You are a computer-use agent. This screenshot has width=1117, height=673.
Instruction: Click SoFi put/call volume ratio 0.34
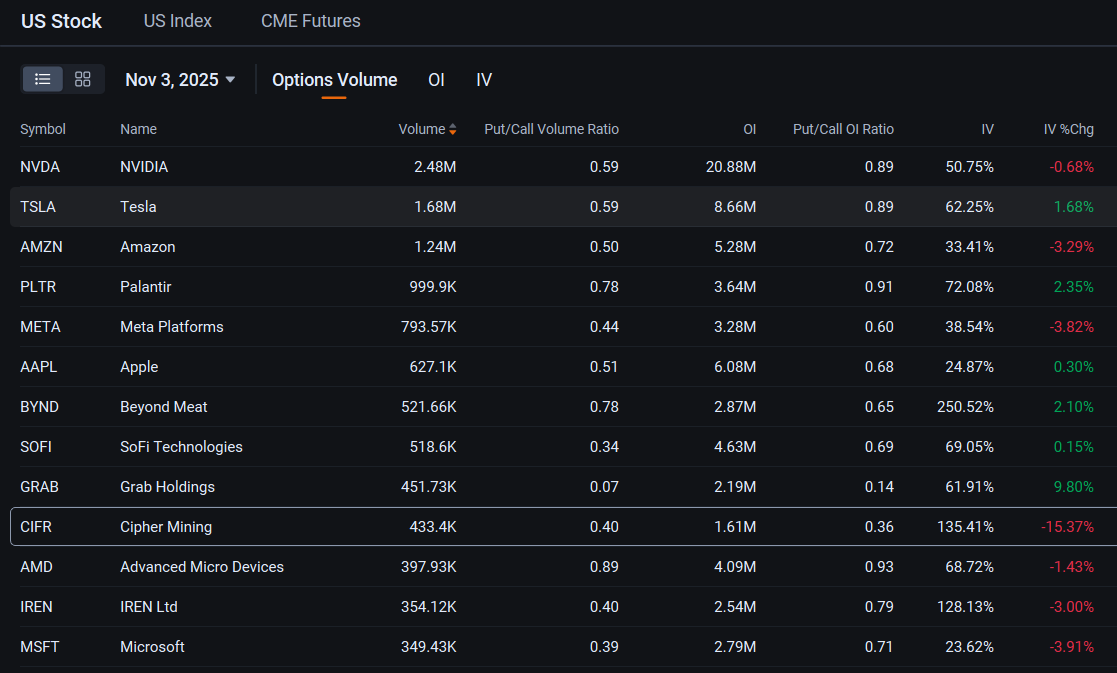[x=604, y=447]
